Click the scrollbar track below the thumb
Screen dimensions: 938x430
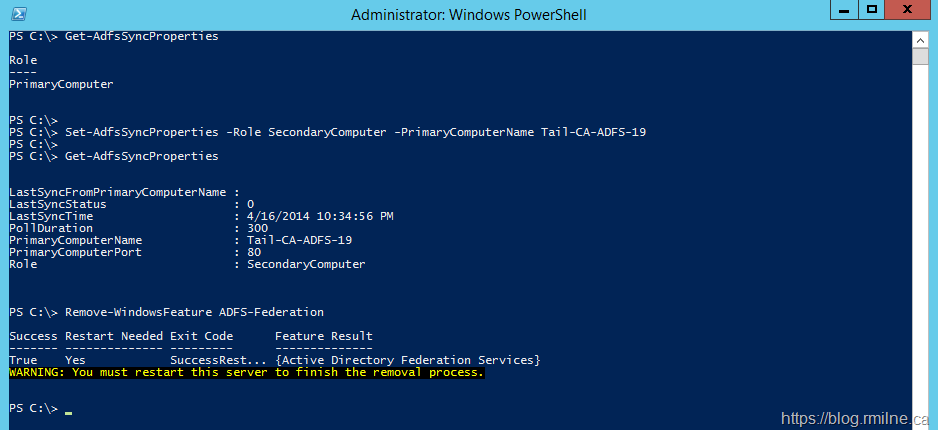921,250
